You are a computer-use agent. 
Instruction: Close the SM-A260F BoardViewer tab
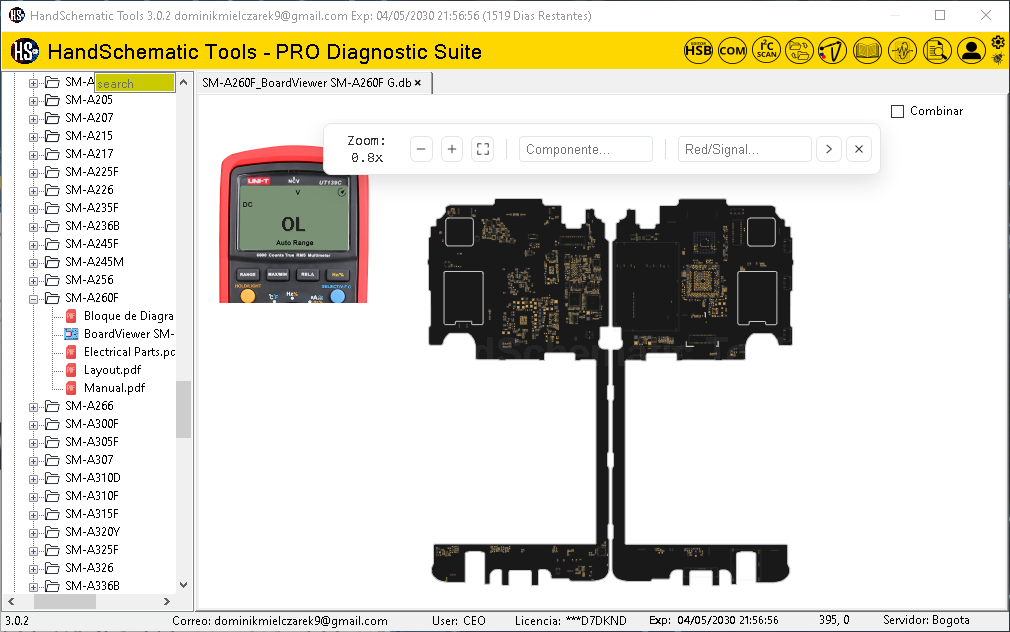[418, 82]
